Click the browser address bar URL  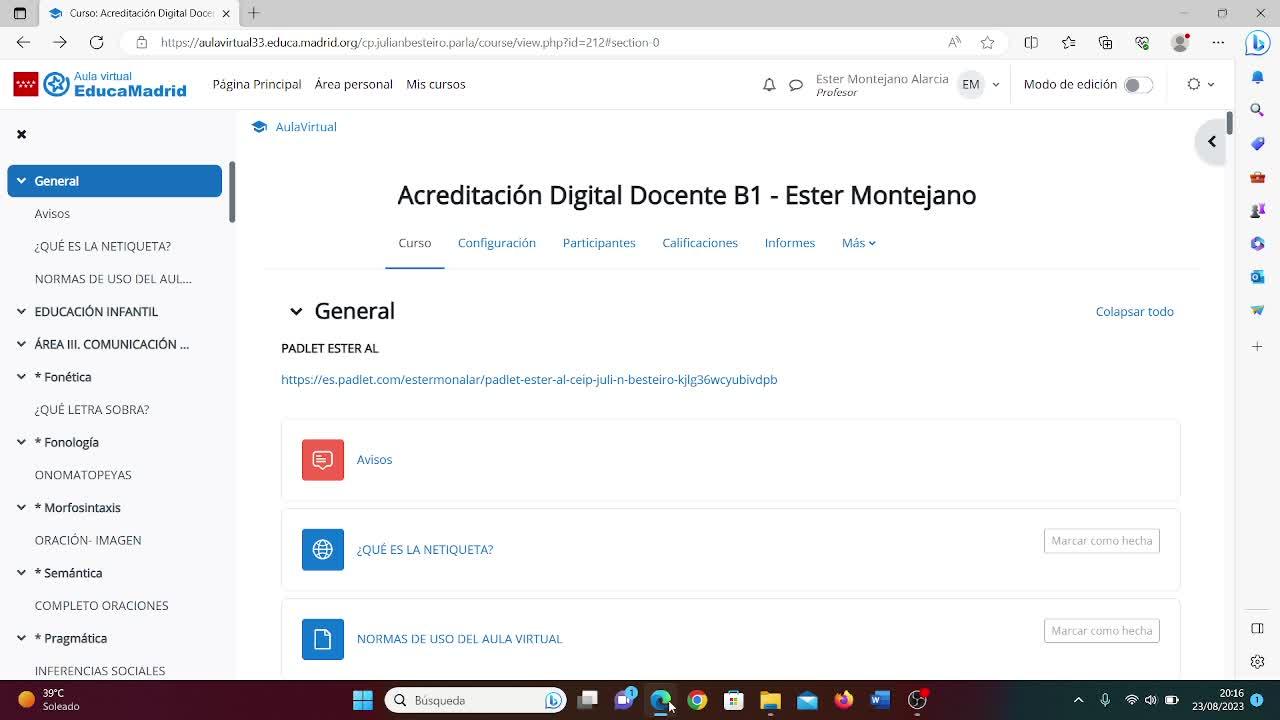[410, 42]
